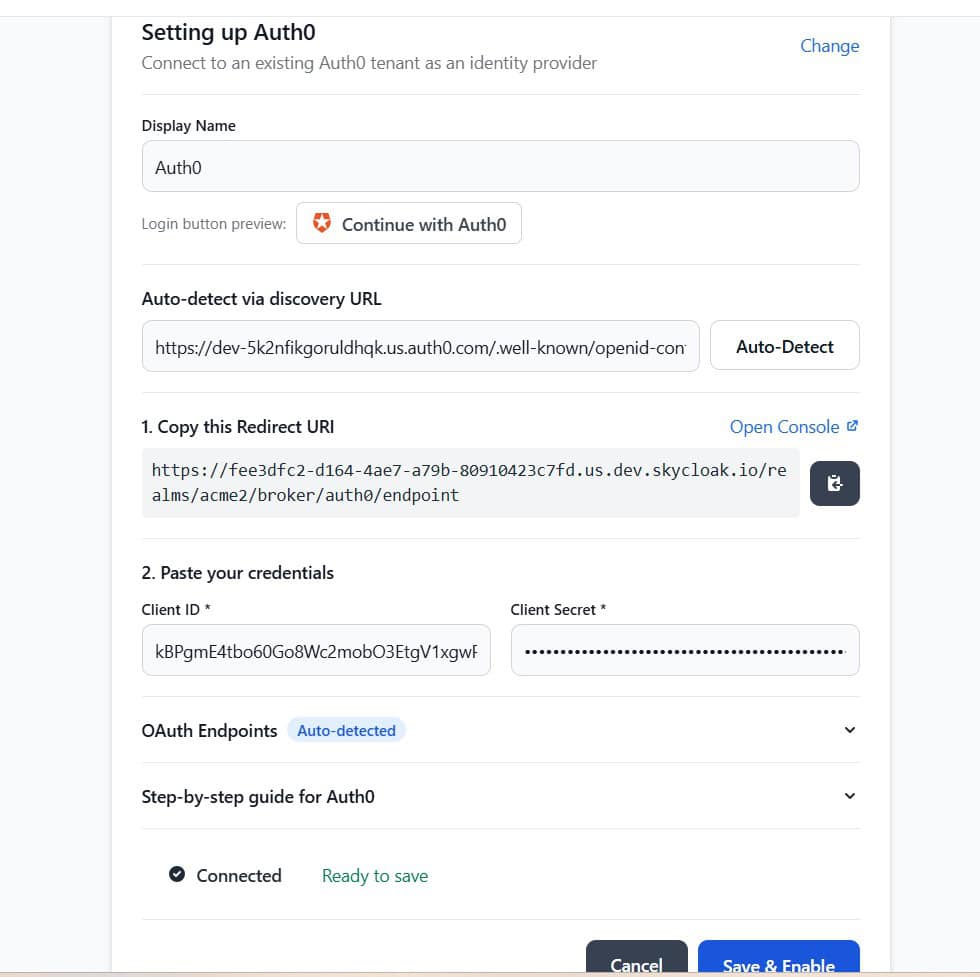Click into the discovery URL field

click(420, 347)
